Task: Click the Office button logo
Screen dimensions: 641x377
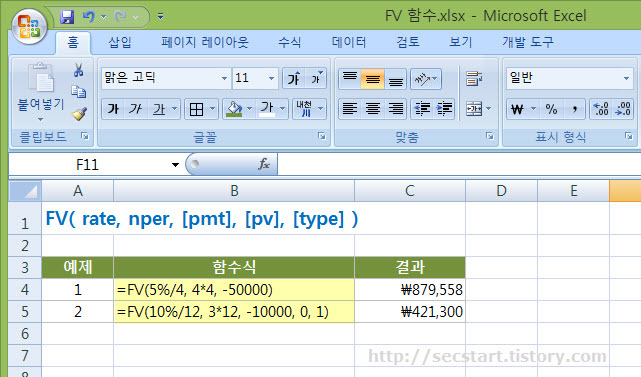Action: [x=29, y=27]
